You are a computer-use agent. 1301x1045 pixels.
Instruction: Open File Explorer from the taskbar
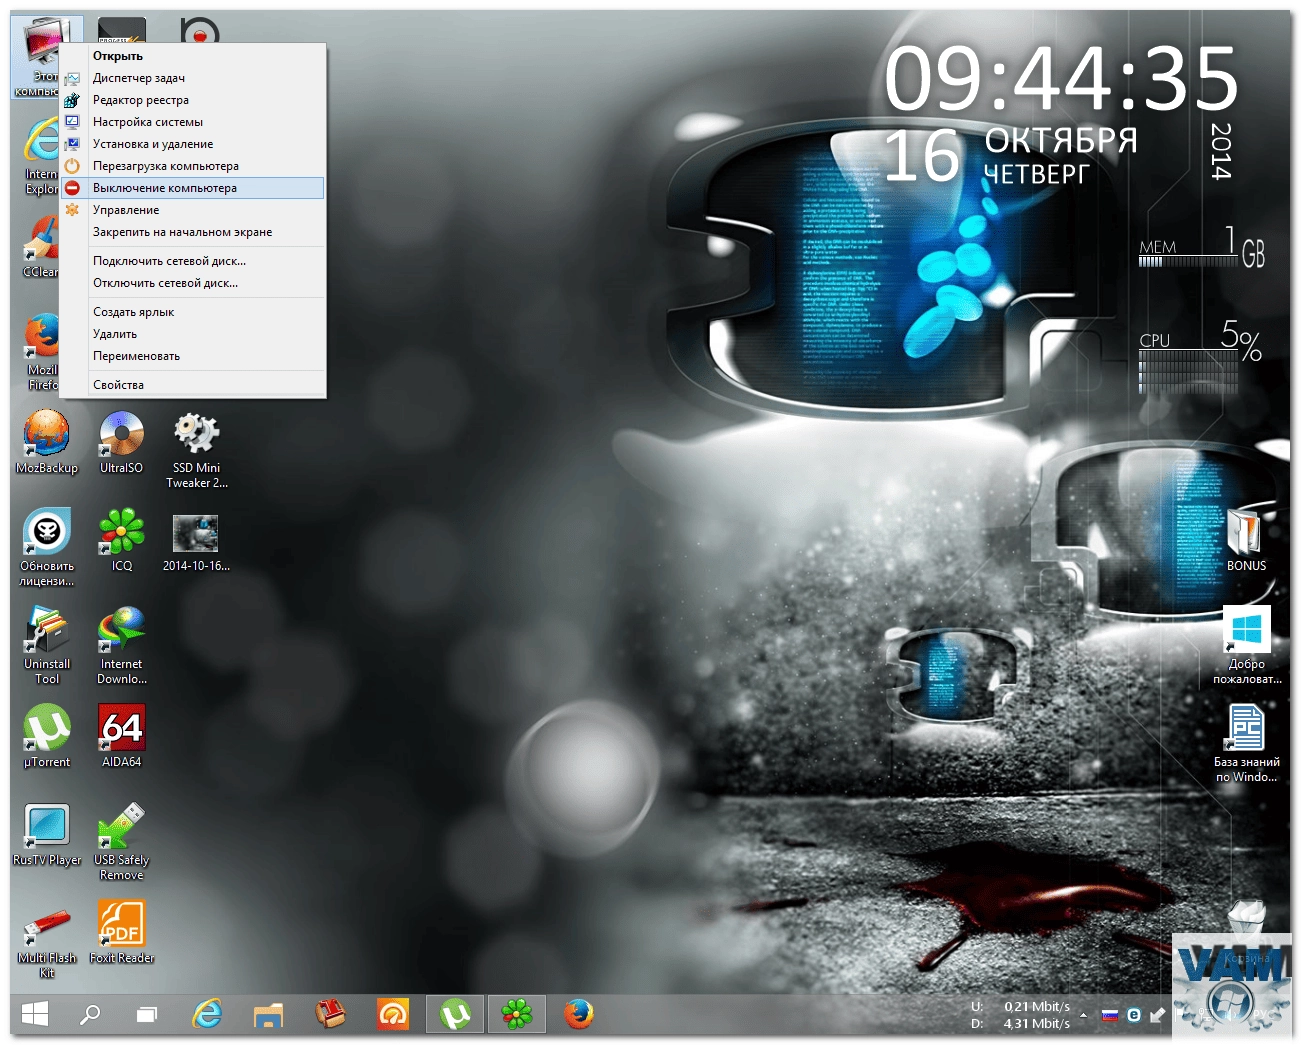[x=268, y=1014]
